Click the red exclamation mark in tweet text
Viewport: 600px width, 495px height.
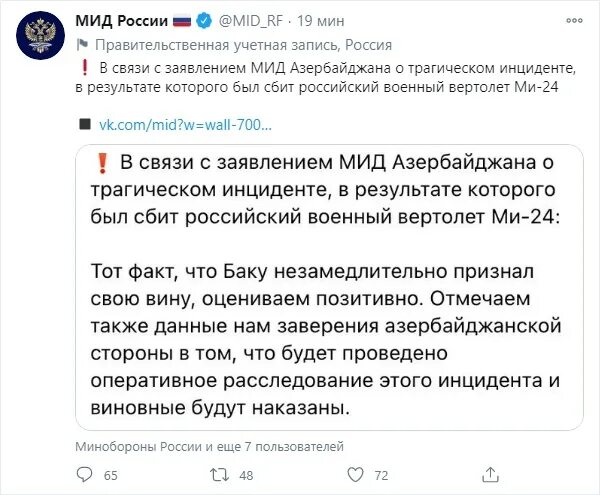click(85, 68)
